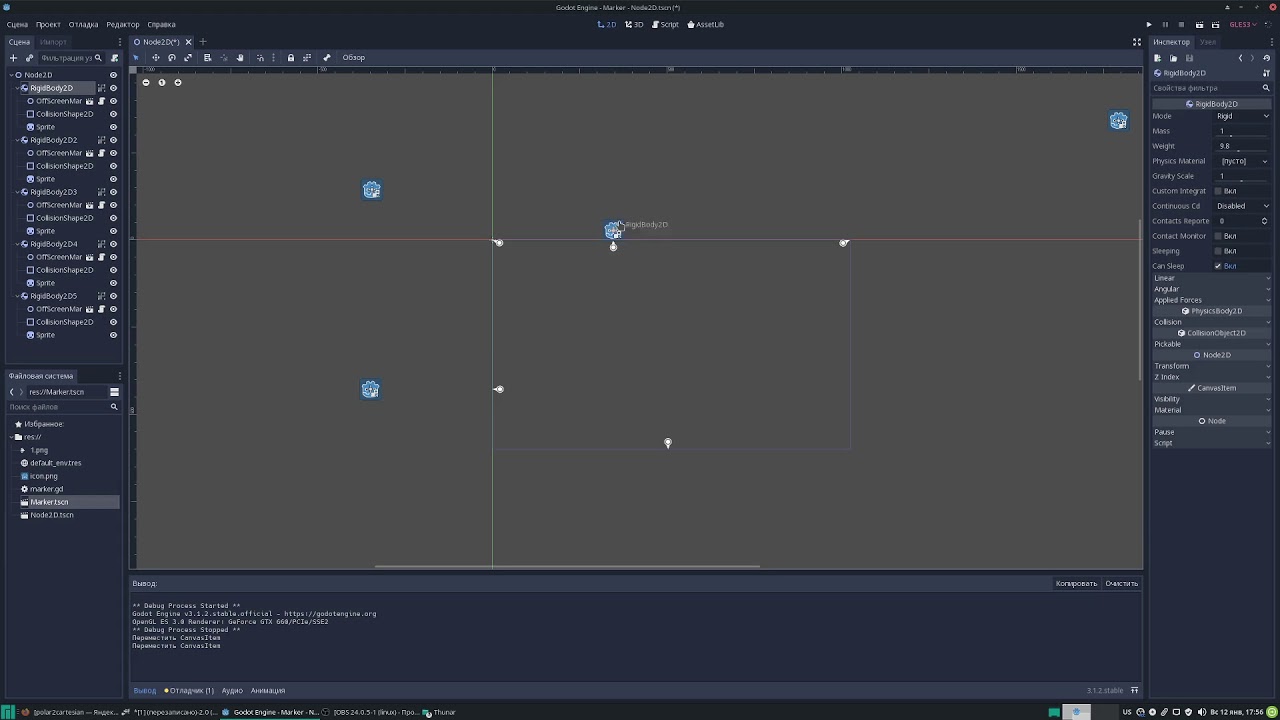The height and width of the screenshot is (720, 1280).
Task: Toggle the Sleeping checkbox
Action: pyautogui.click(x=1218, y=251)
